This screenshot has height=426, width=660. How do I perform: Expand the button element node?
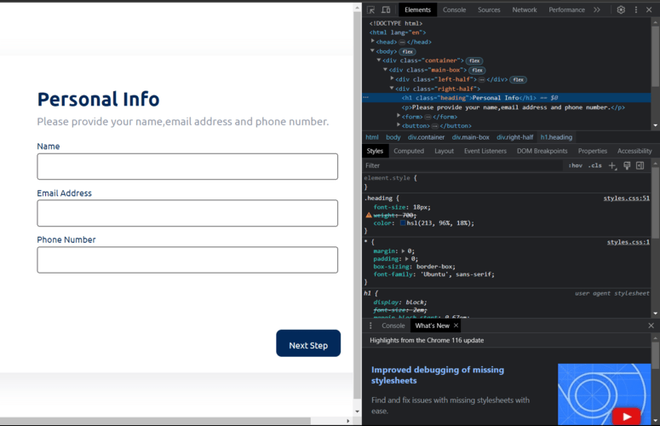(398, 125)
